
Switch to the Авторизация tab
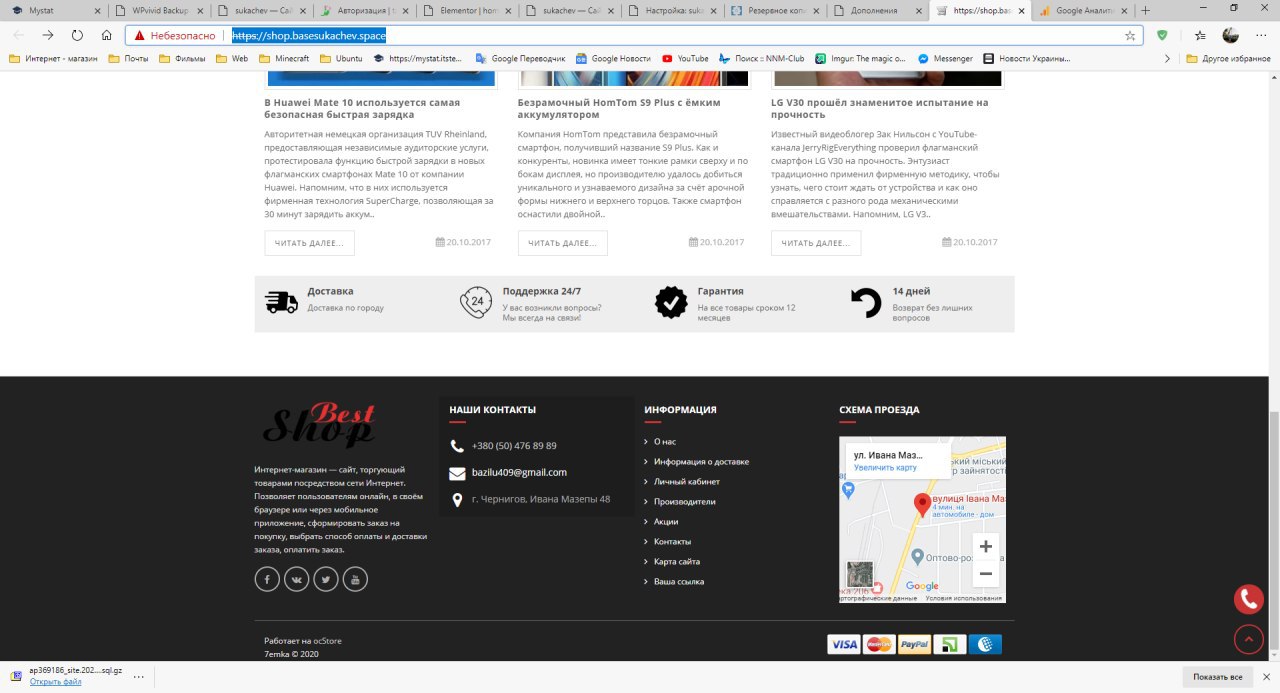[x=363, y=10]
